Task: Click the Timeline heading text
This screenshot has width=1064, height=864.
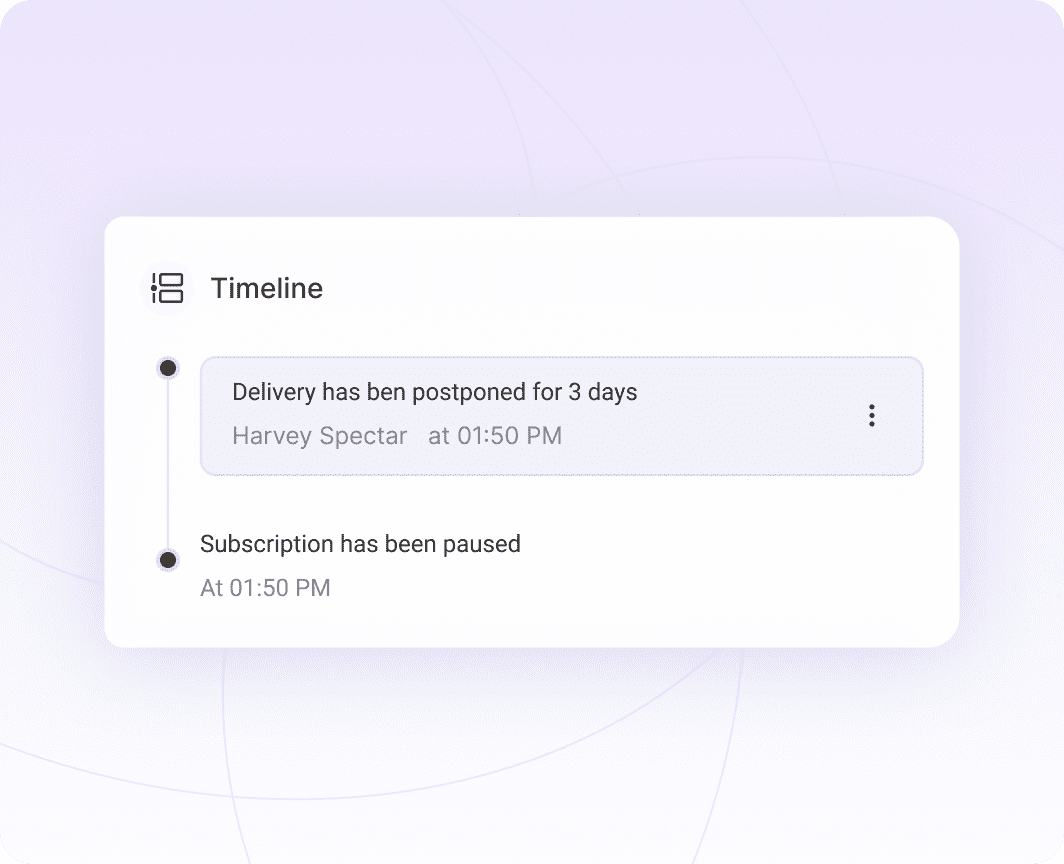Action: point(266,288)
